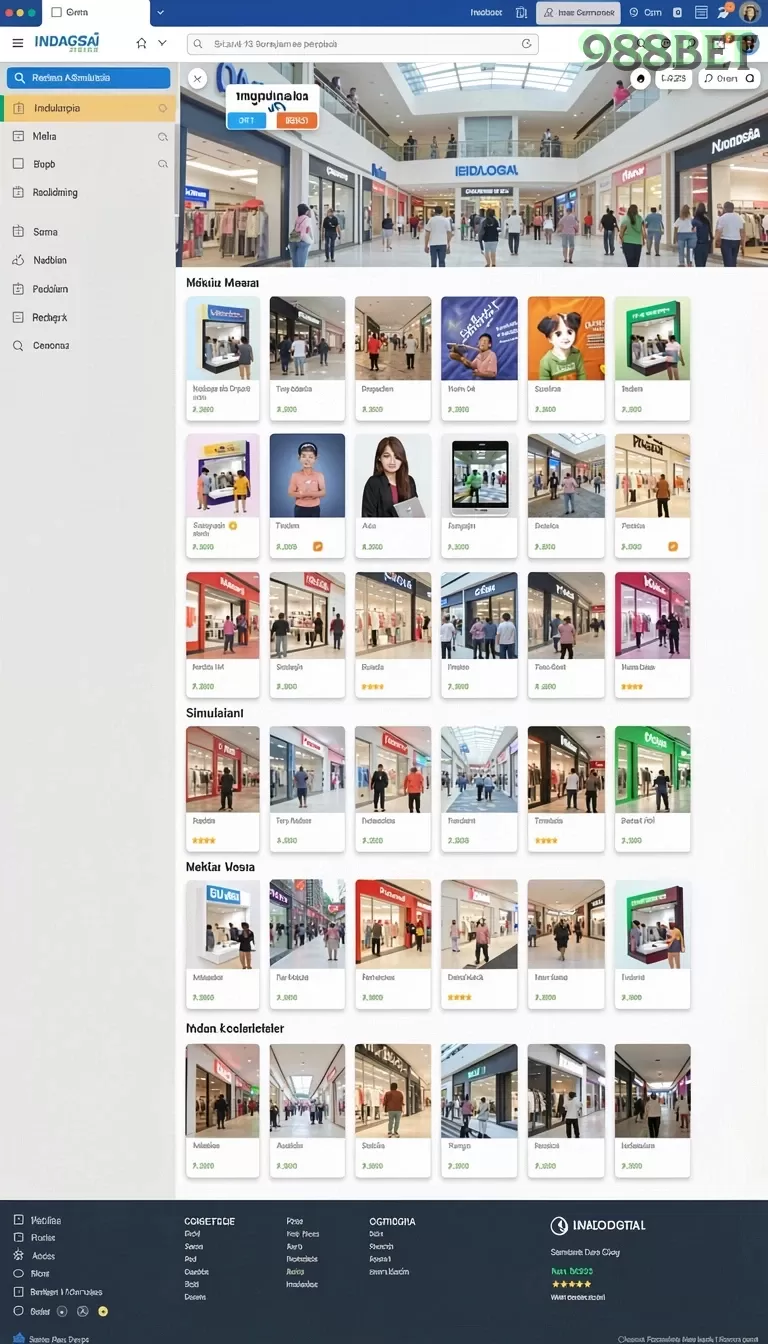Select Indulanpia in the sidebar
The height and width of the screenshot is (1344, 768).
pos(88,108)
